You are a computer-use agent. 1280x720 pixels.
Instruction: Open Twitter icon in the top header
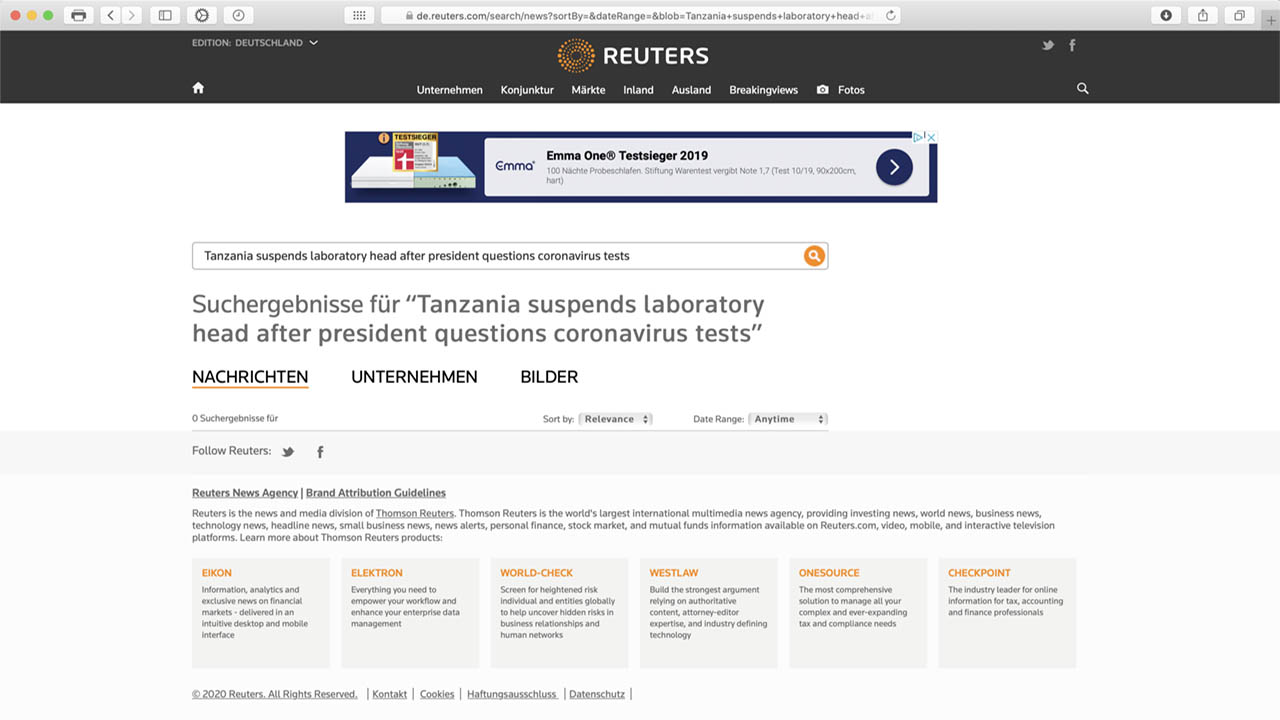(1048, 45)
